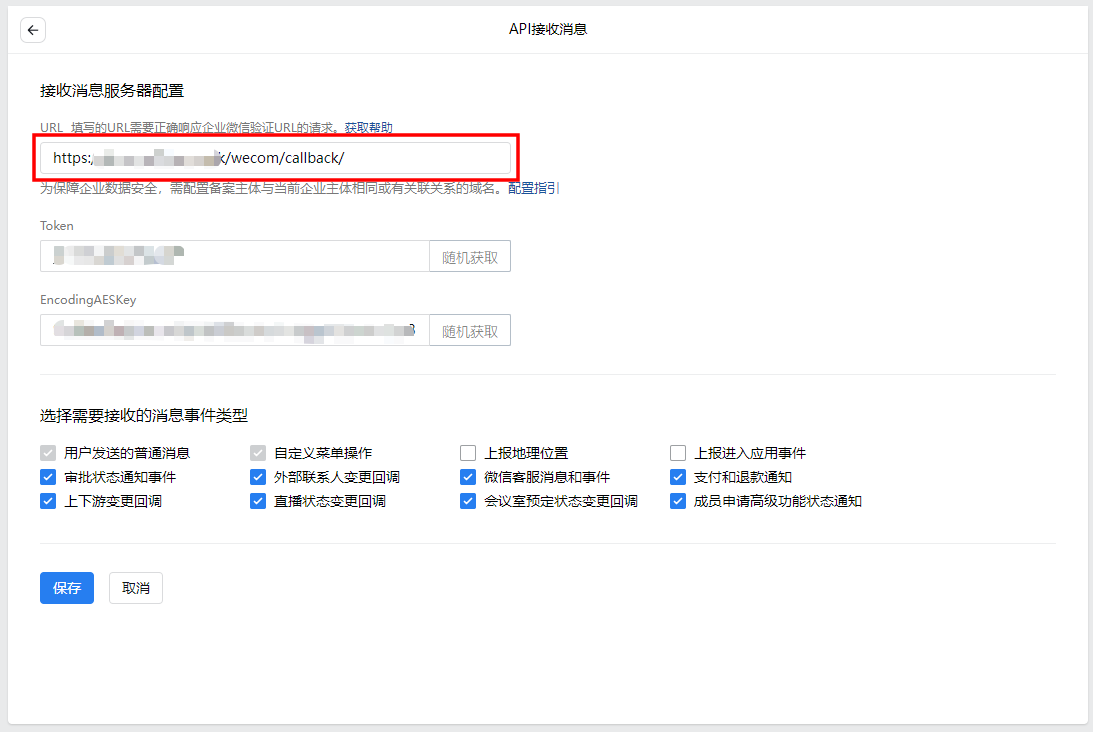
Task: Uncheck 外部联系人变更回调 checkbox
Action: pos(258,477)
